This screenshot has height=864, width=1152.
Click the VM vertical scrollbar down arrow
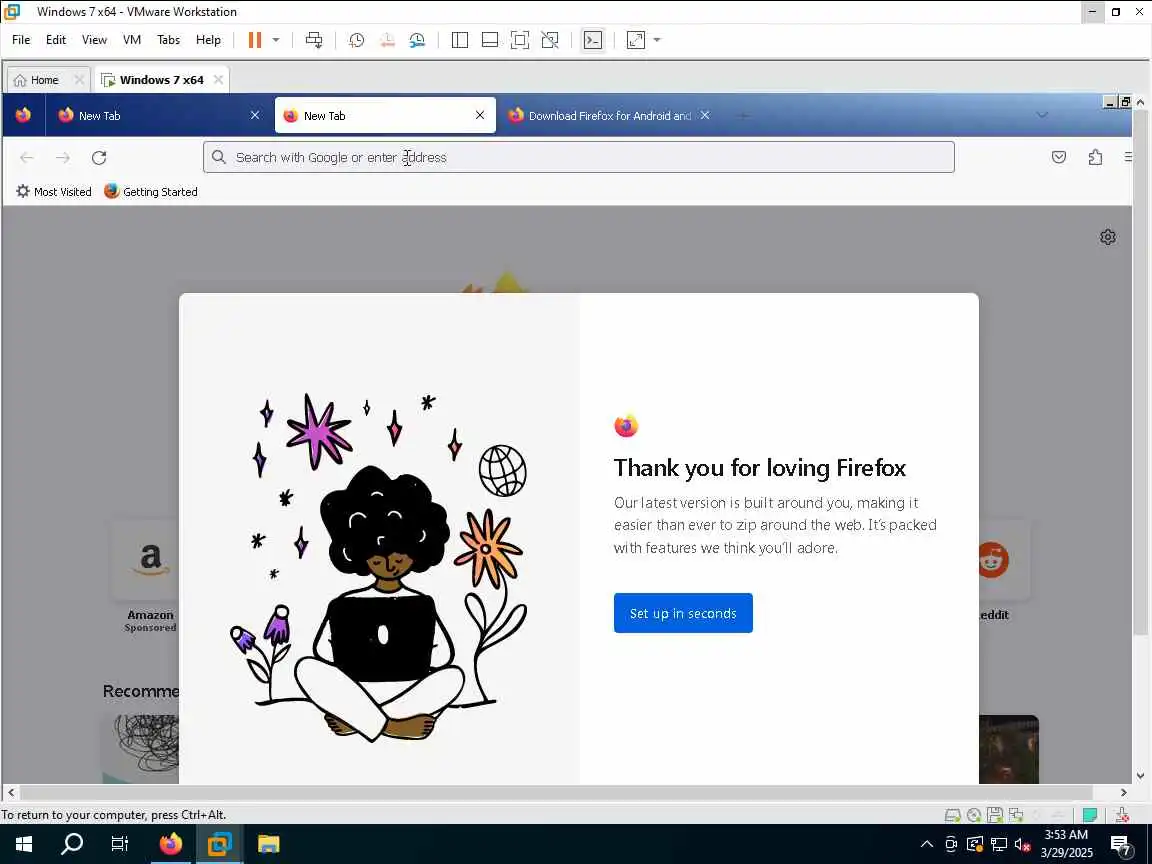click(1140, 775)
